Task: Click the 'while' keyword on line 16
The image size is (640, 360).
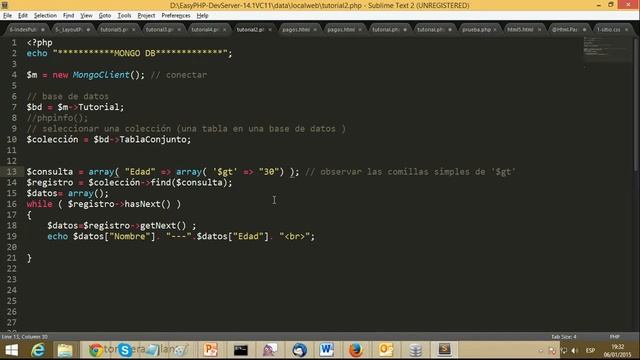Action: (x=40, y=204)
